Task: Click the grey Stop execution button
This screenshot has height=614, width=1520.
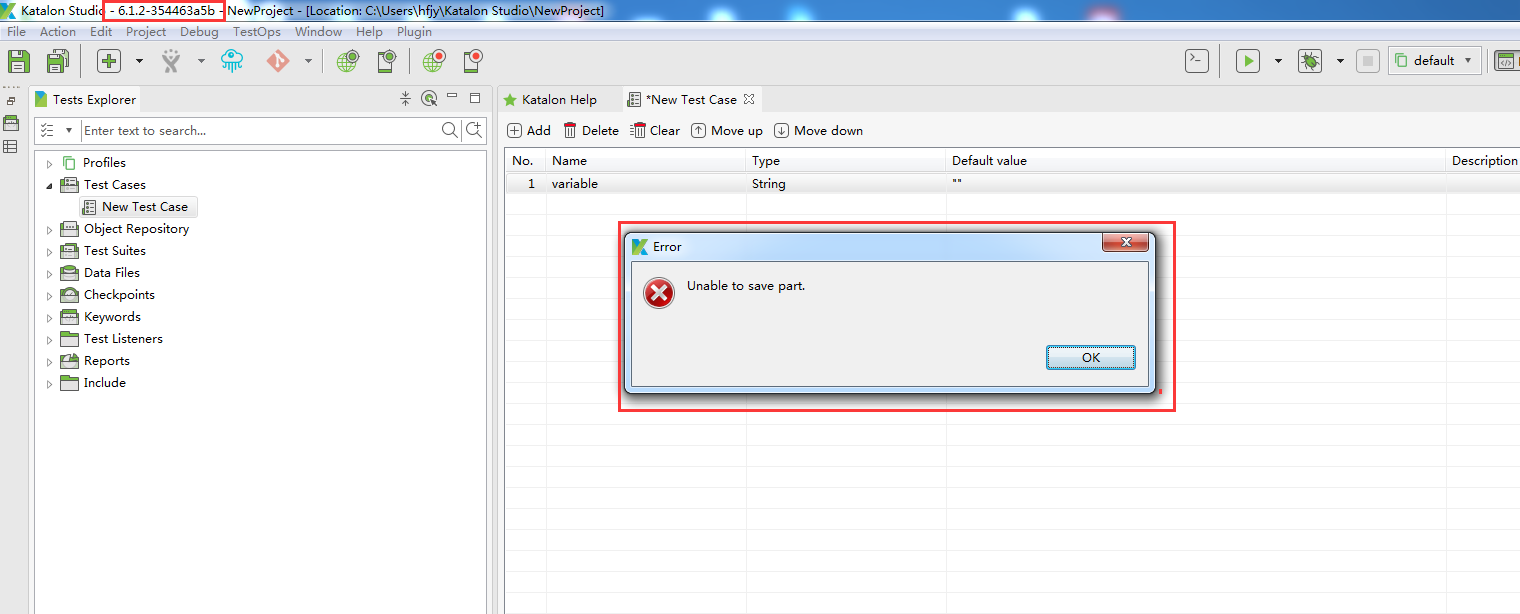Action: pos(1368,61)
